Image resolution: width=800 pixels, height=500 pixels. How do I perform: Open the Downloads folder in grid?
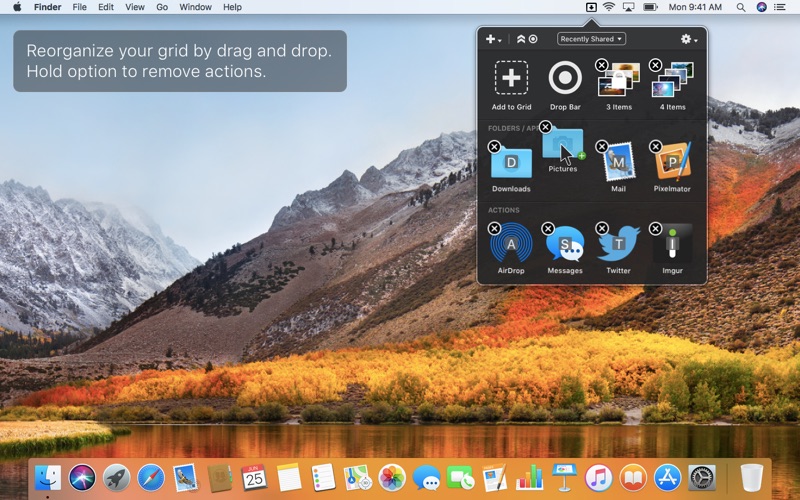pos(511,162)
